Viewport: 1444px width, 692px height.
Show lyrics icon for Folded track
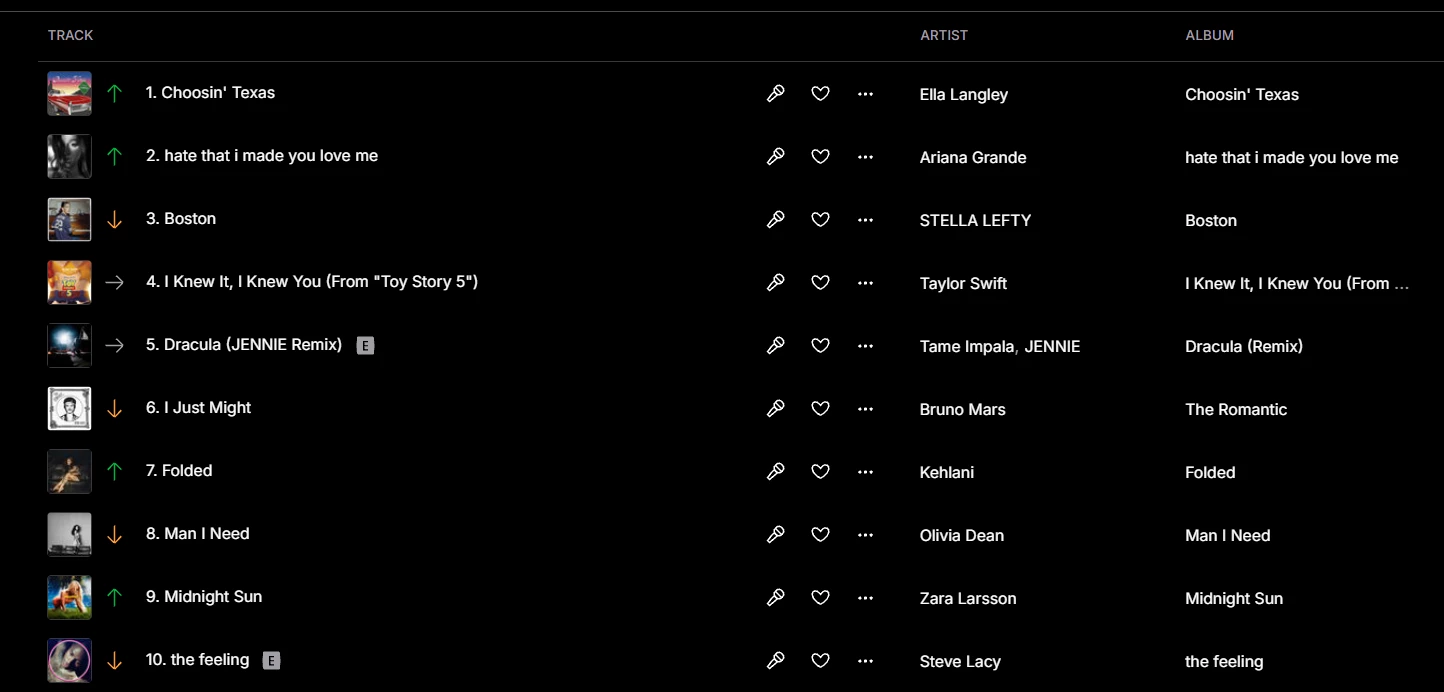[775, 472]
